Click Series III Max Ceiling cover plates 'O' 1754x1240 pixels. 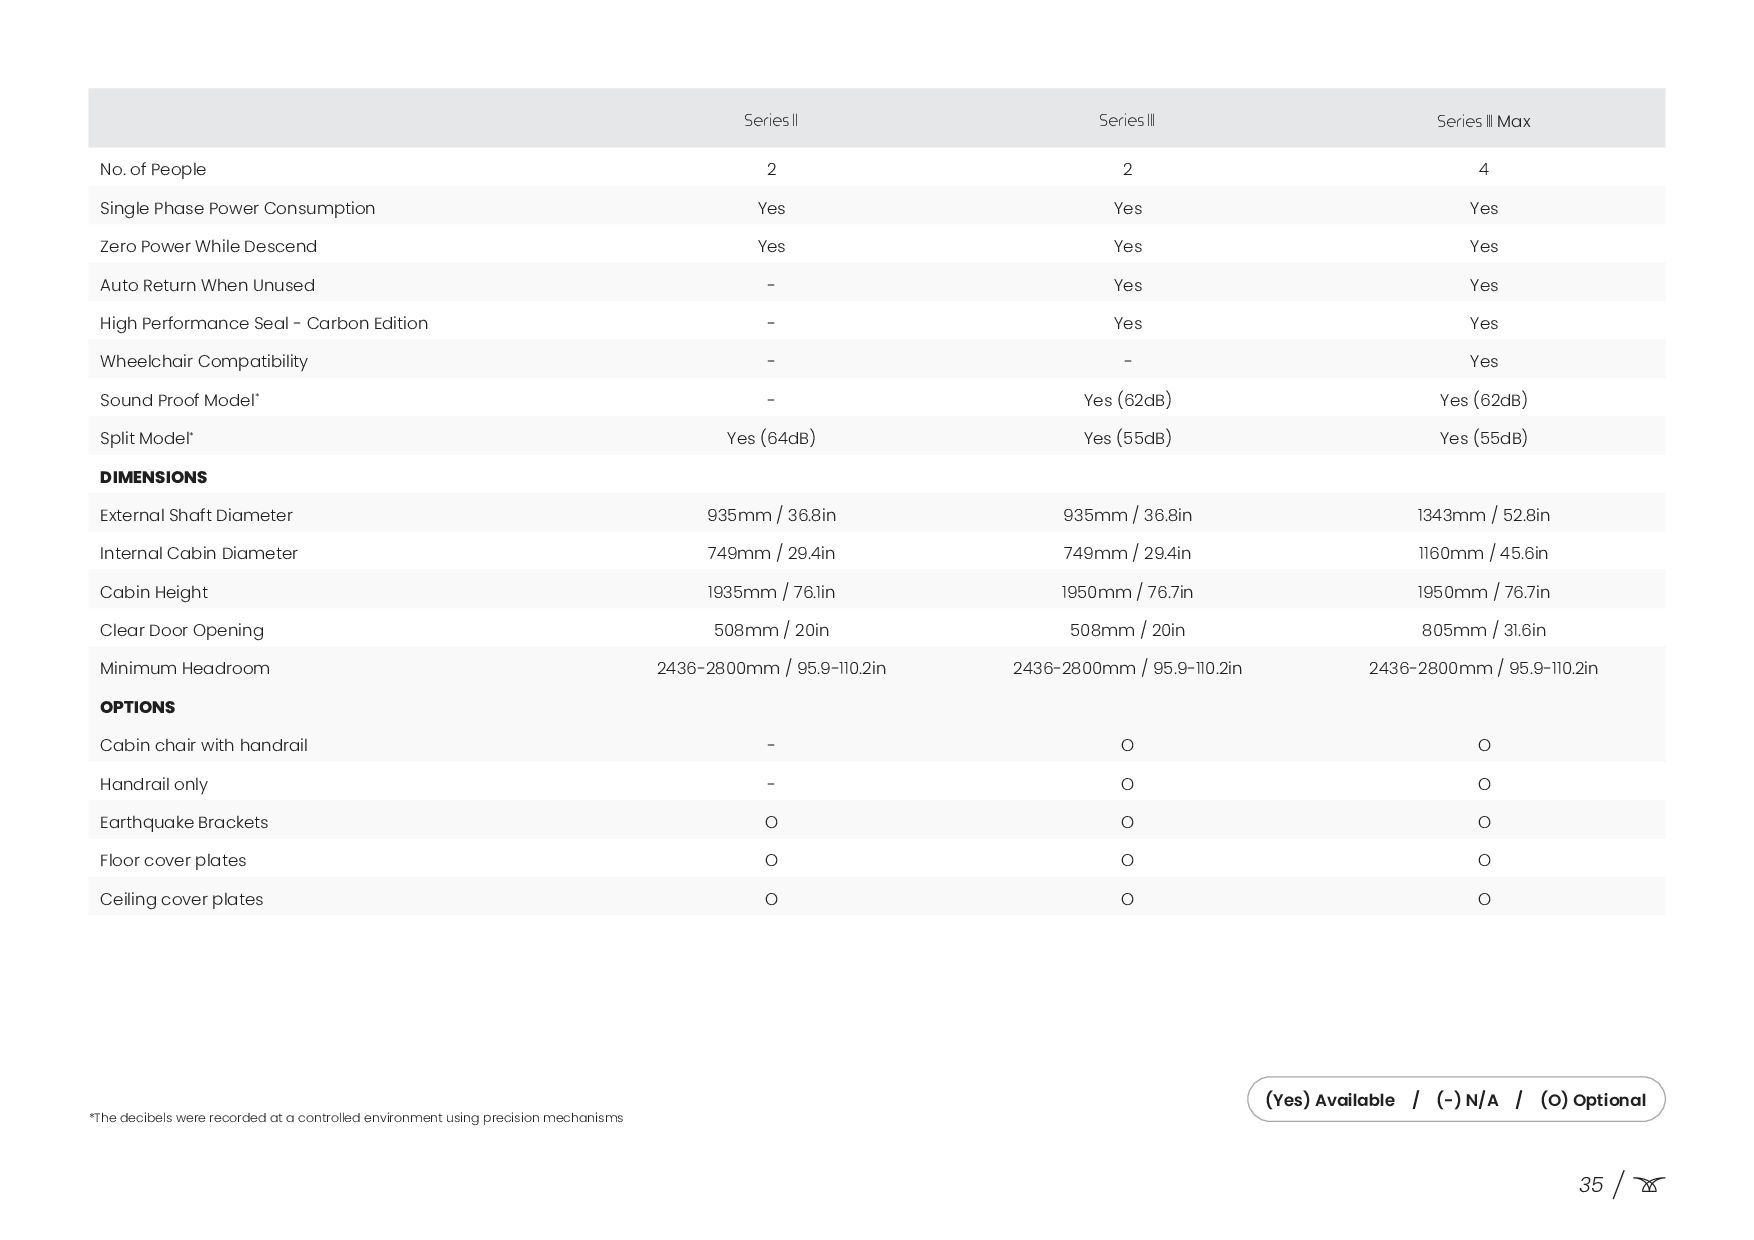click(1484, 899)
